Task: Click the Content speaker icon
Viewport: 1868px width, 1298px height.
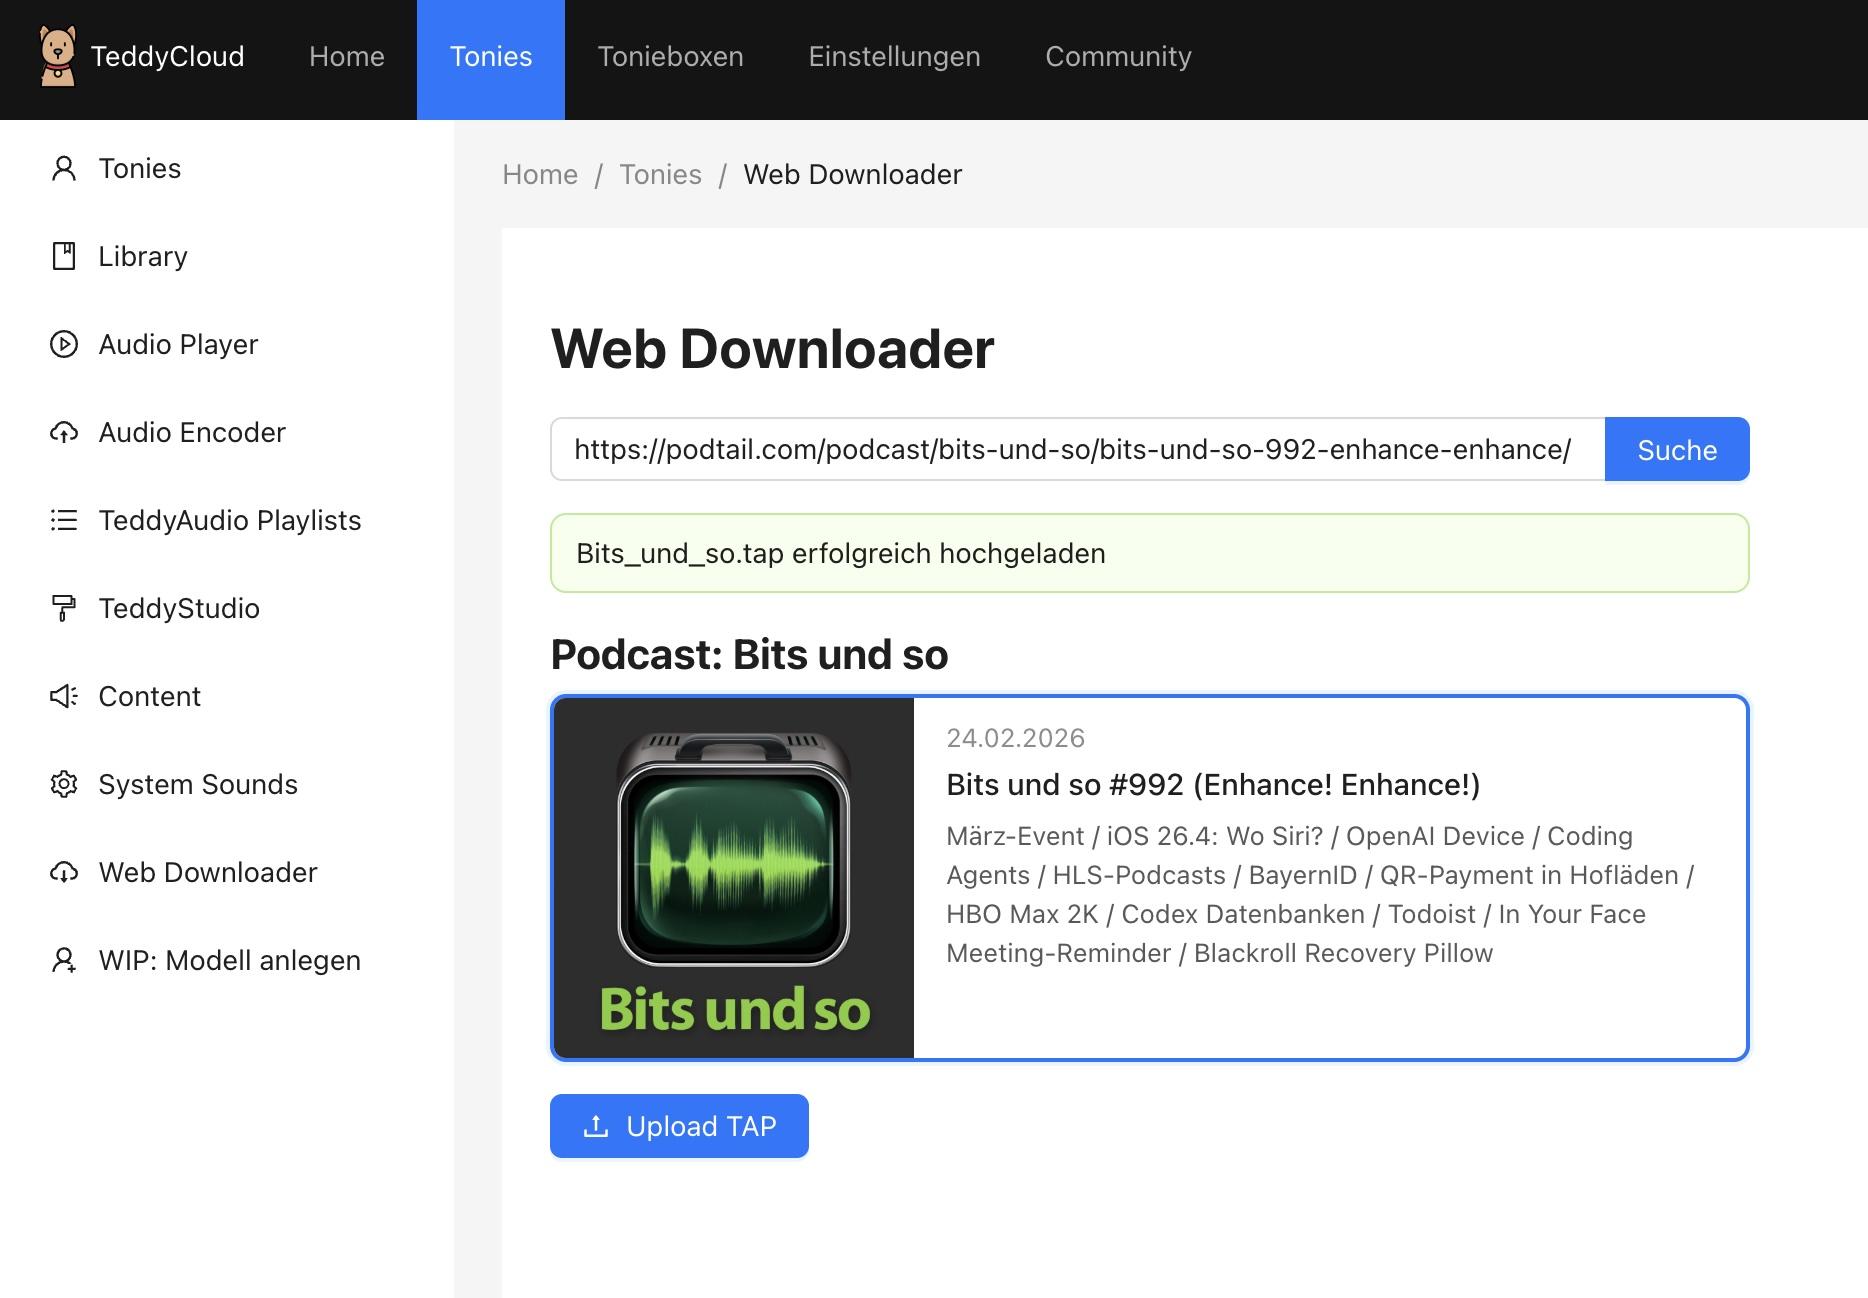Action: click(x=64, y=696)
